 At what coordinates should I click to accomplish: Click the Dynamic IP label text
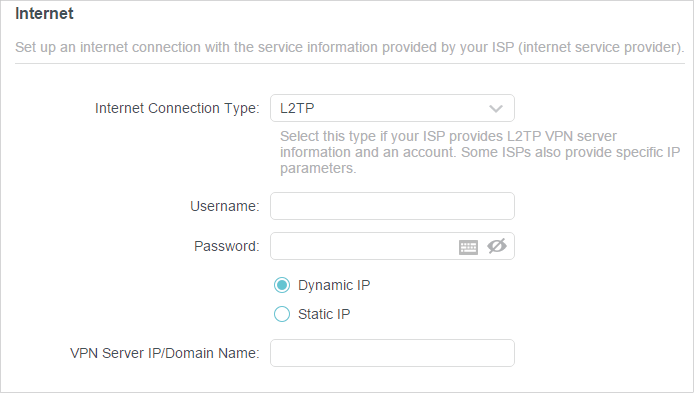(x=334, y=285)
